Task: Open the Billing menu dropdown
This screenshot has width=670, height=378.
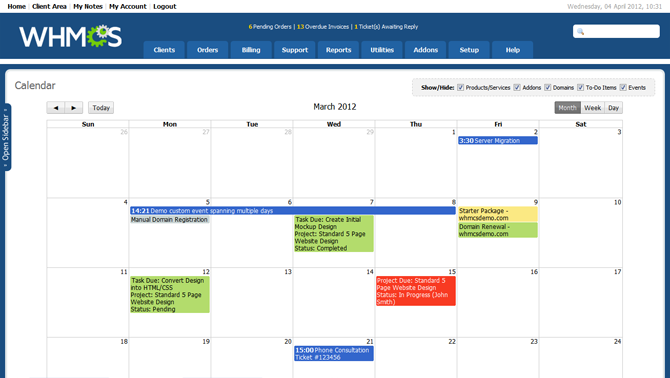Action: click(251, 50)
